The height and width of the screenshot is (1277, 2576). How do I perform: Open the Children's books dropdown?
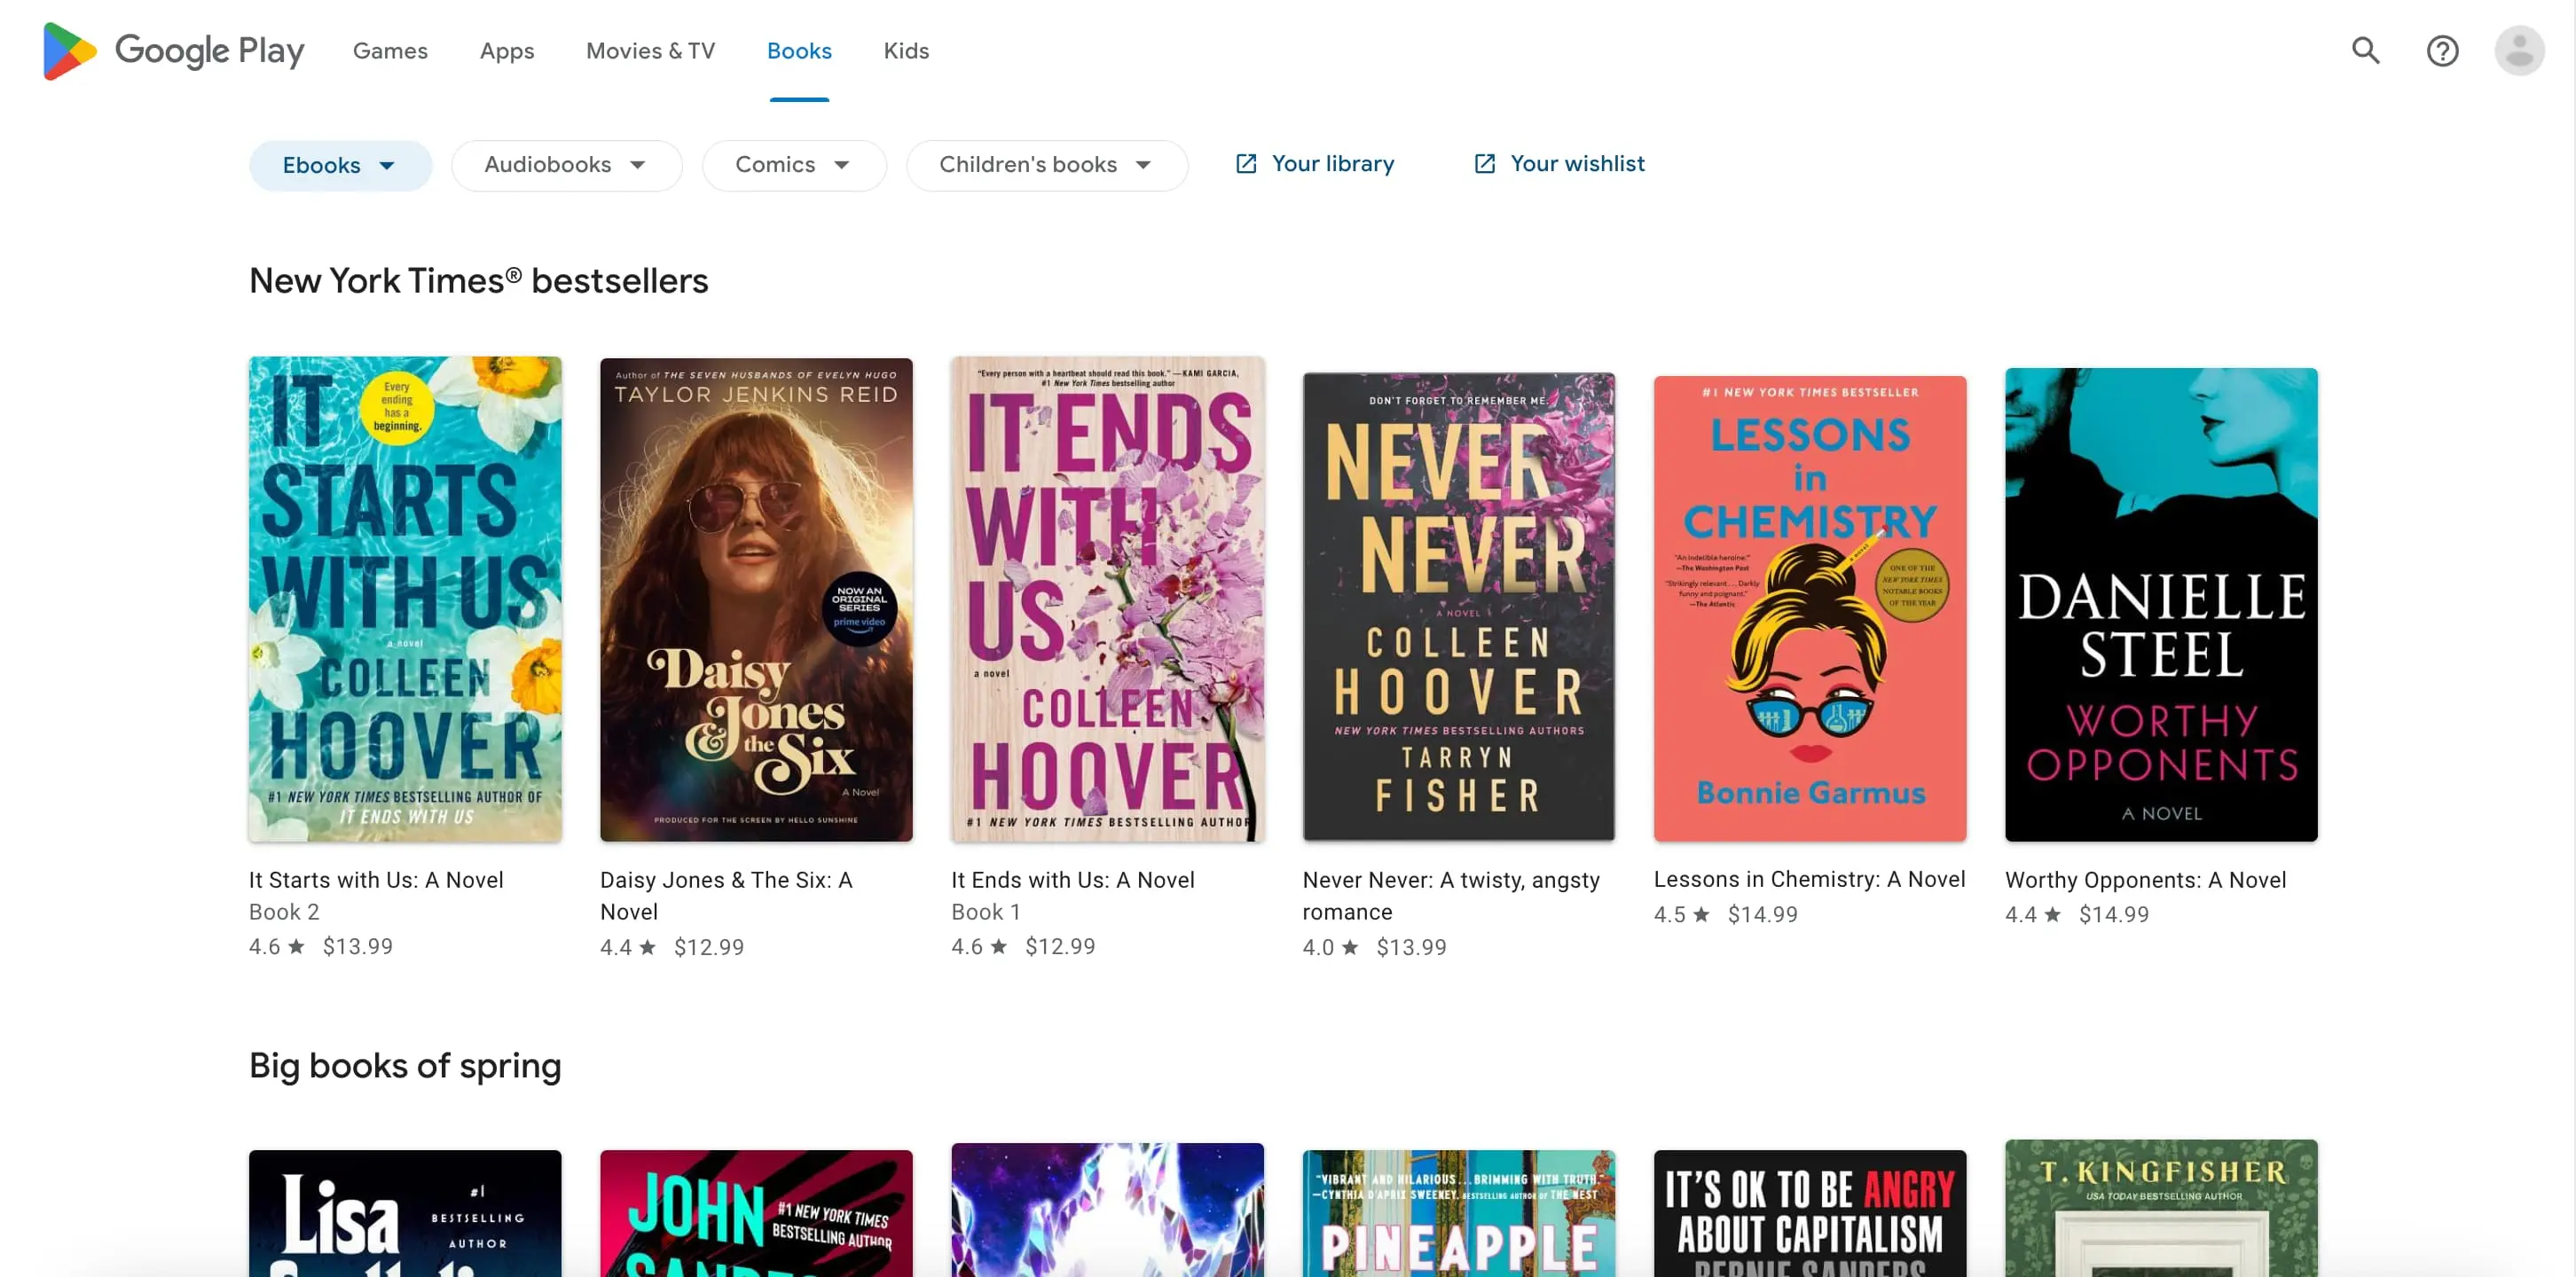[1047, 165]
